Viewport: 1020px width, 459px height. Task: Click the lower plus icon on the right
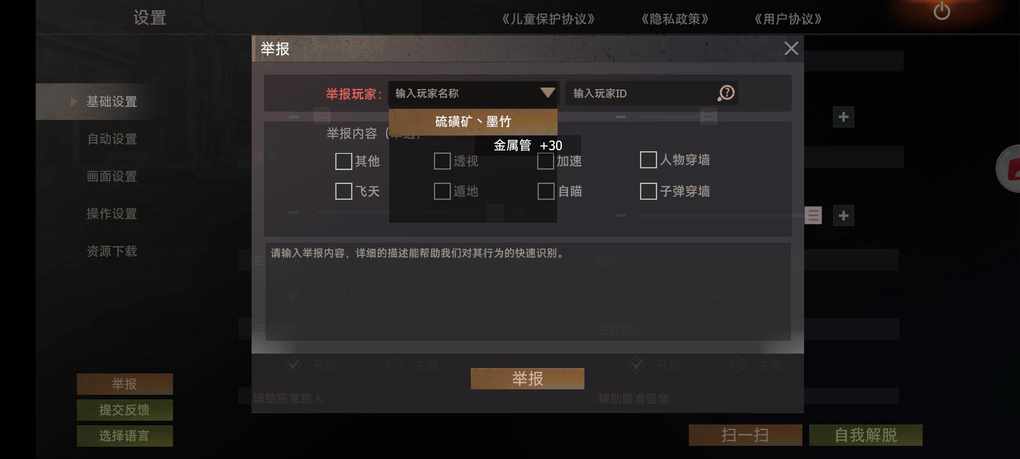pos(843,216)
